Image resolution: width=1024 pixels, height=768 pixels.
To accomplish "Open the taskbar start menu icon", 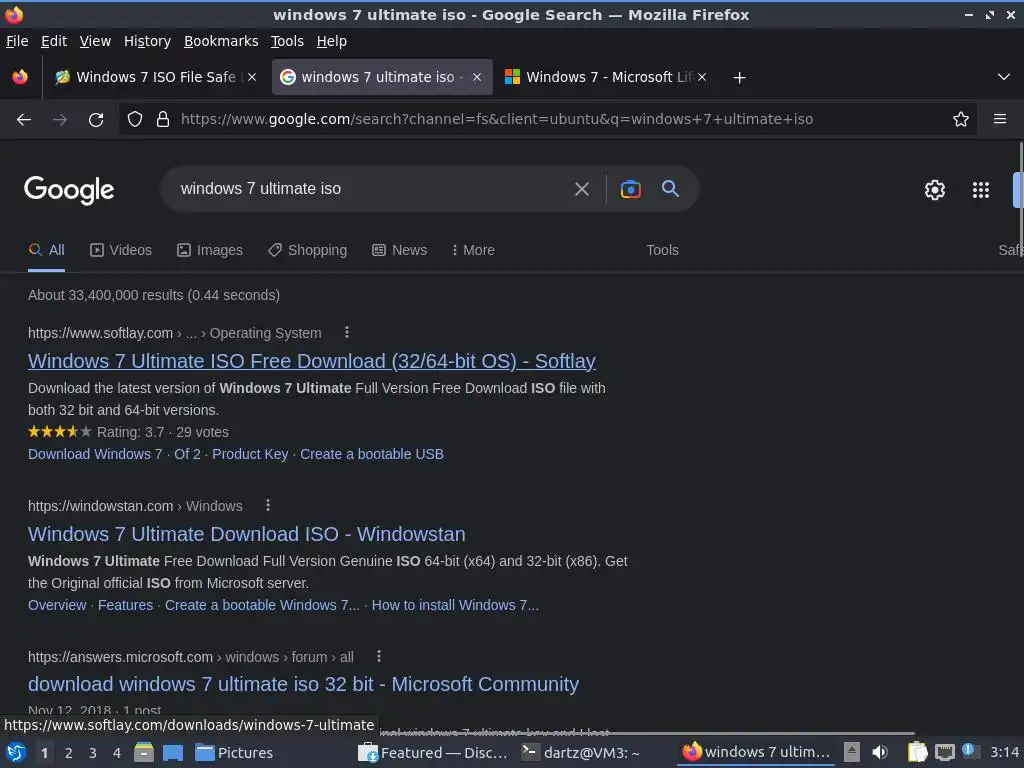I will coord(16,752).
